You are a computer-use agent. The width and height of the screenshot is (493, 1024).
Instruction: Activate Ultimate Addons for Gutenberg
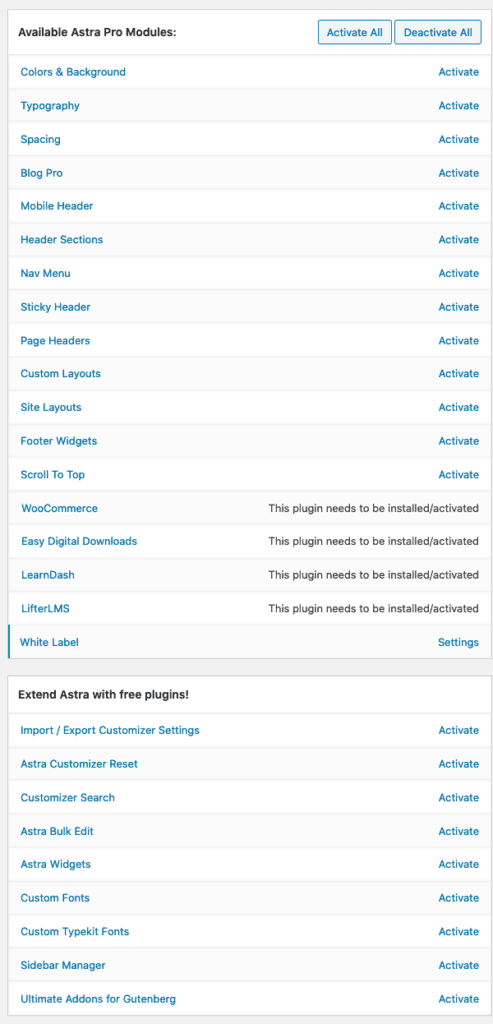click(x=458, y=999)
